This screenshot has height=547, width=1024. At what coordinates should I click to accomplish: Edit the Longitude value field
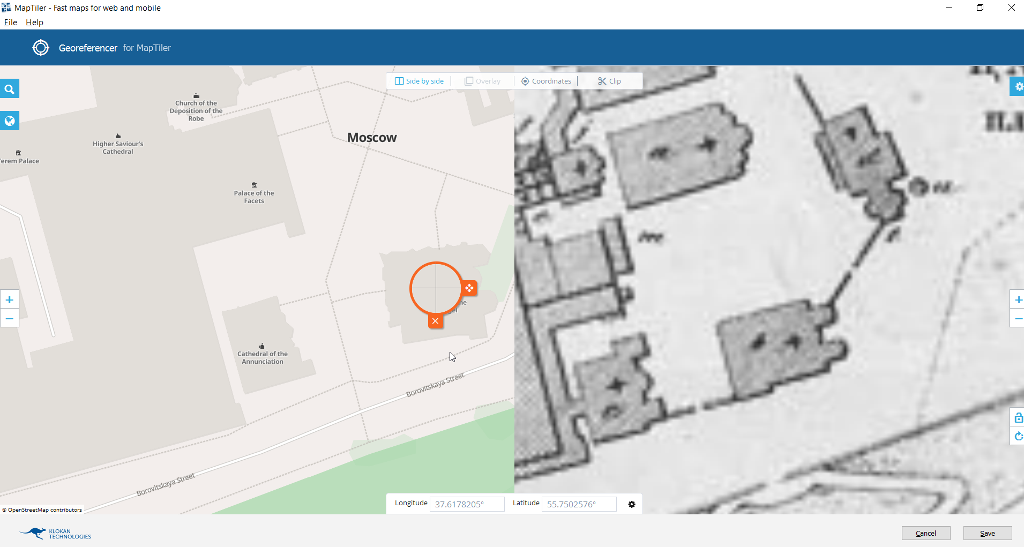click(467, 504)
